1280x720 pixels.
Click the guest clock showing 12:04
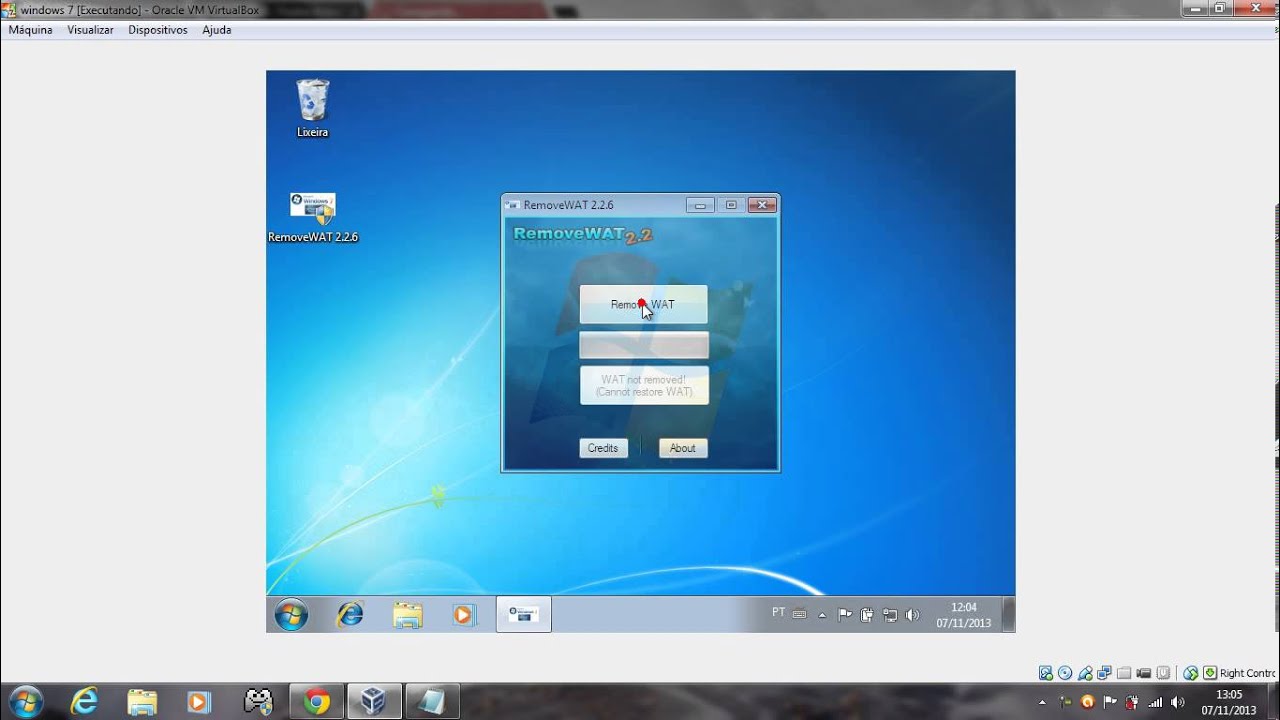pyautogui.click(x=964, y=615)
